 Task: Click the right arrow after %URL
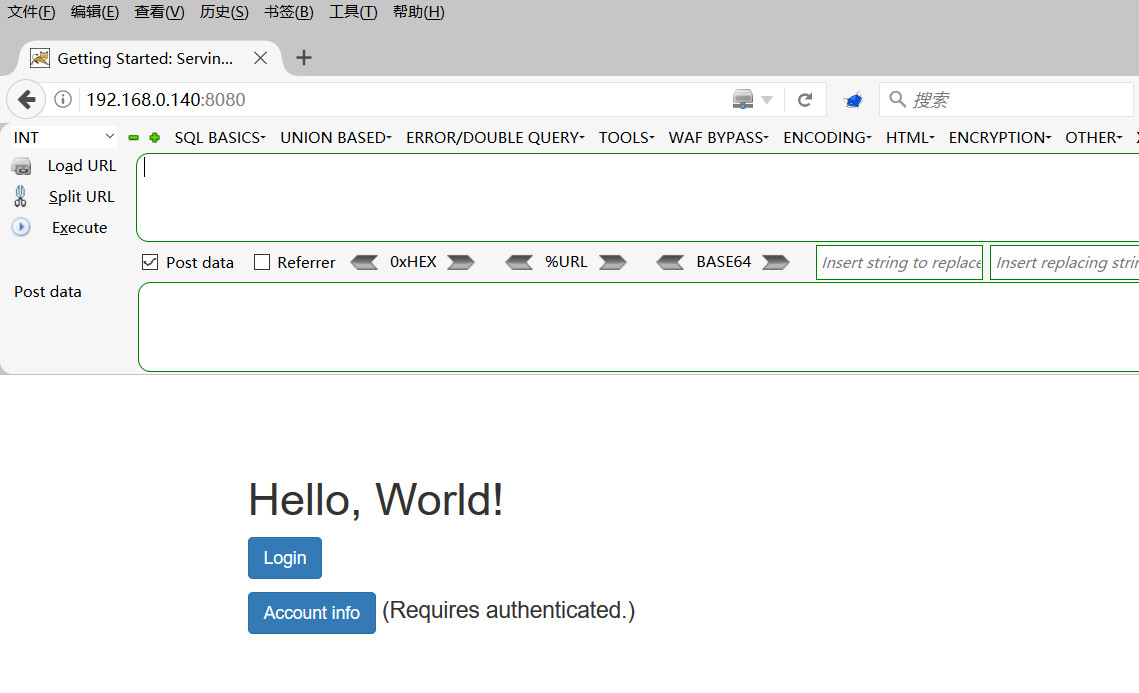(612, 262)
